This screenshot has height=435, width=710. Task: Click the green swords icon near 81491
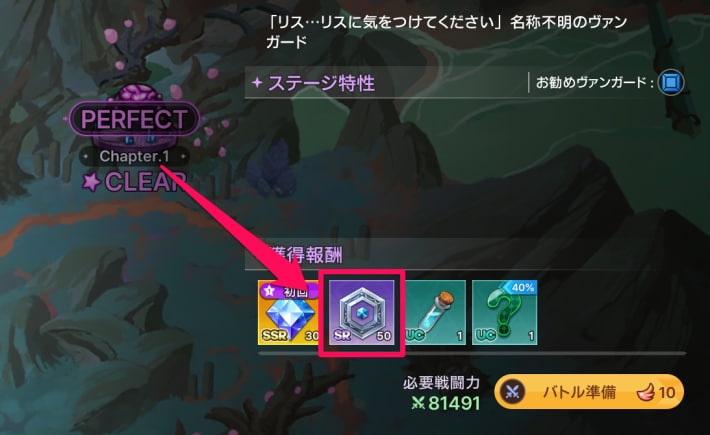[418, 402]
